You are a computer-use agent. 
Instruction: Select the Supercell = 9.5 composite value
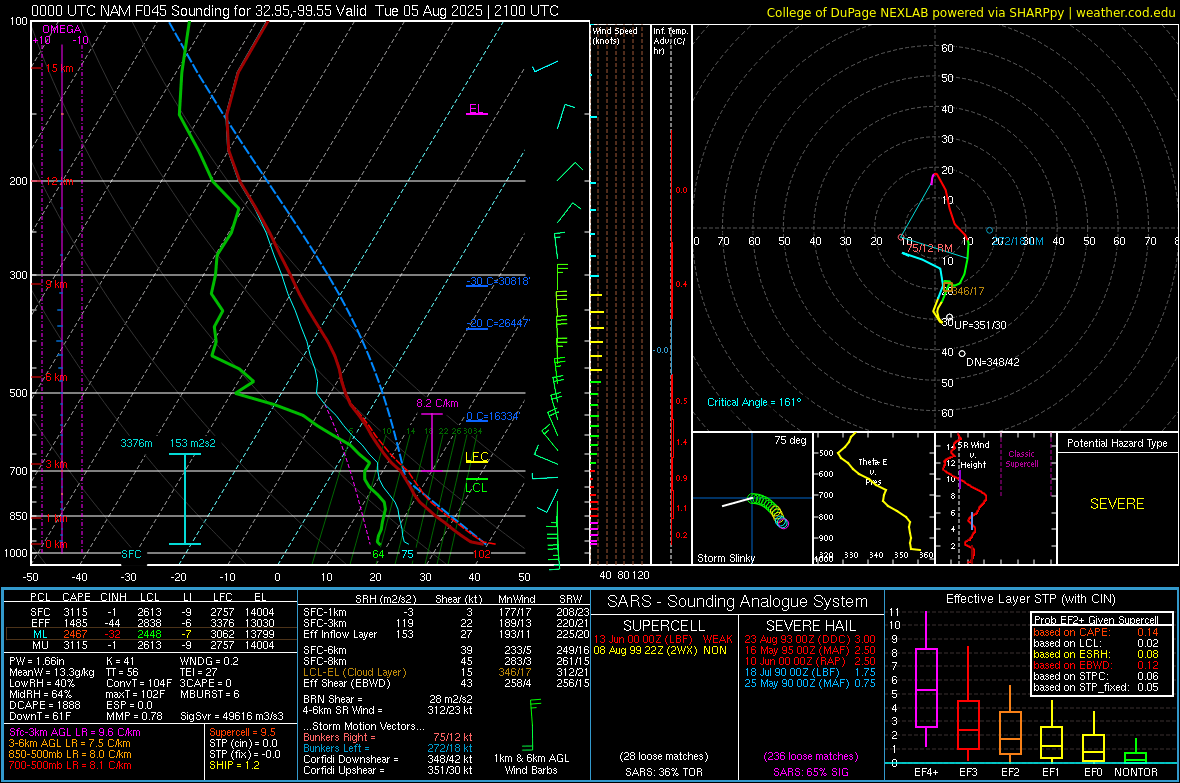coord(242,732)
